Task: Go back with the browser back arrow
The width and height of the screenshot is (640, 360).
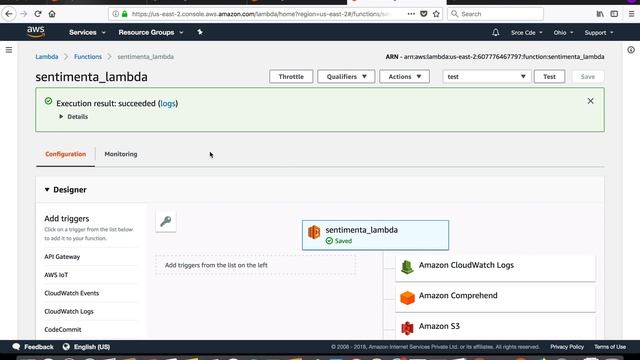Action: click(x=9, y=14)
